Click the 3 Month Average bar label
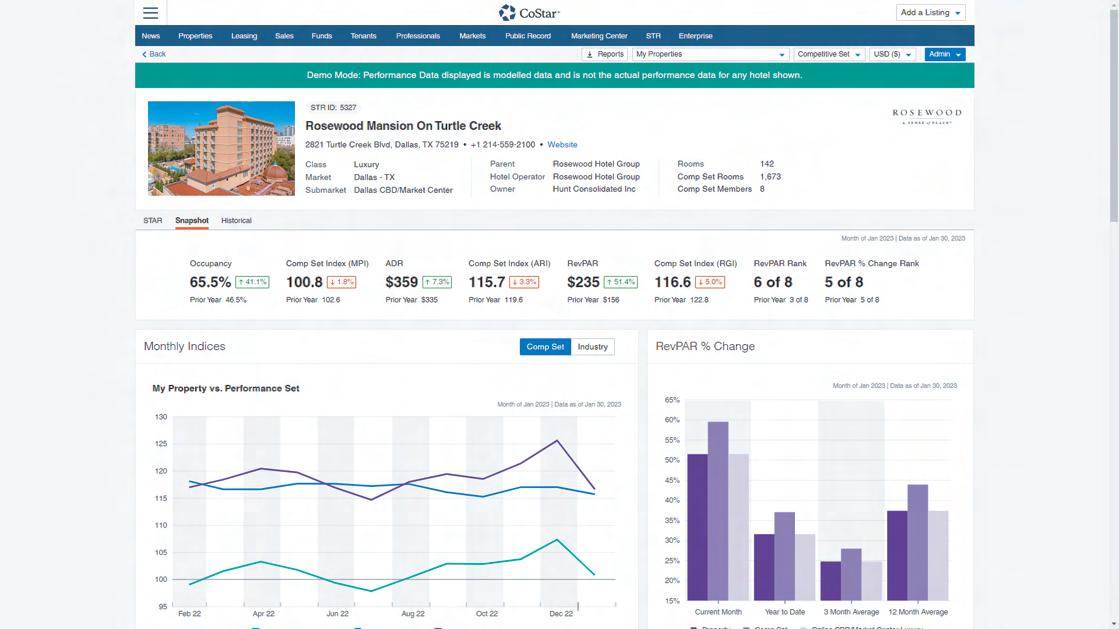The width and height of the screenshot is (1119, 629). pos(851,612)
